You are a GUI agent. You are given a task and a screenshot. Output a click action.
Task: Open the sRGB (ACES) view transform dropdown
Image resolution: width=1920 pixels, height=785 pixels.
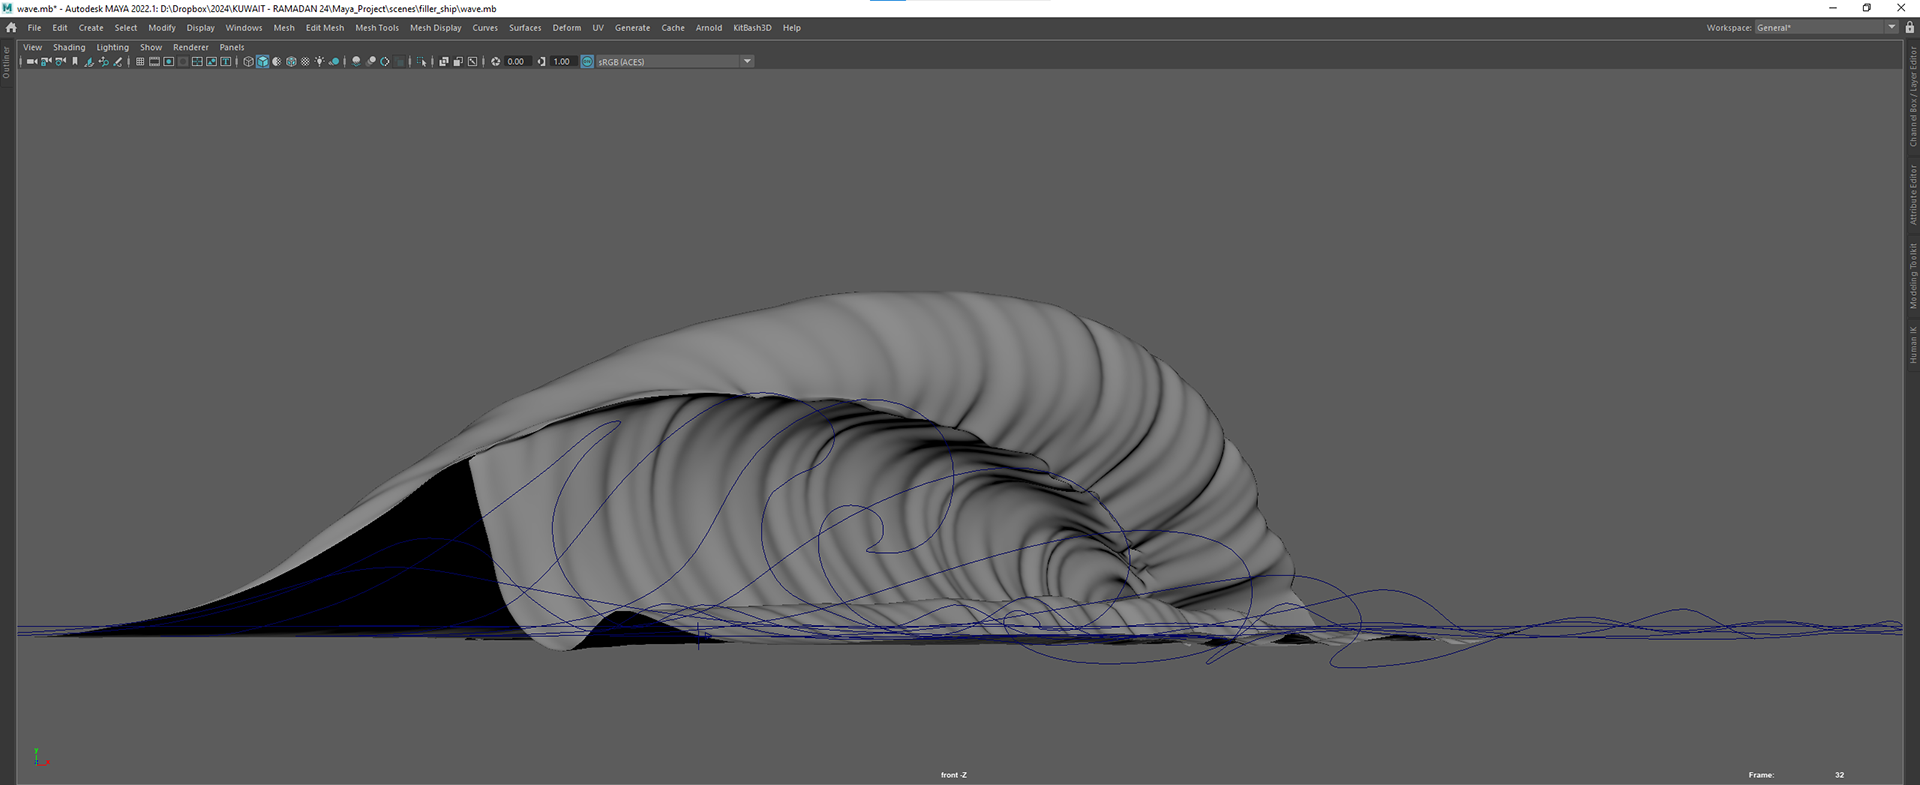pos(675,62)
